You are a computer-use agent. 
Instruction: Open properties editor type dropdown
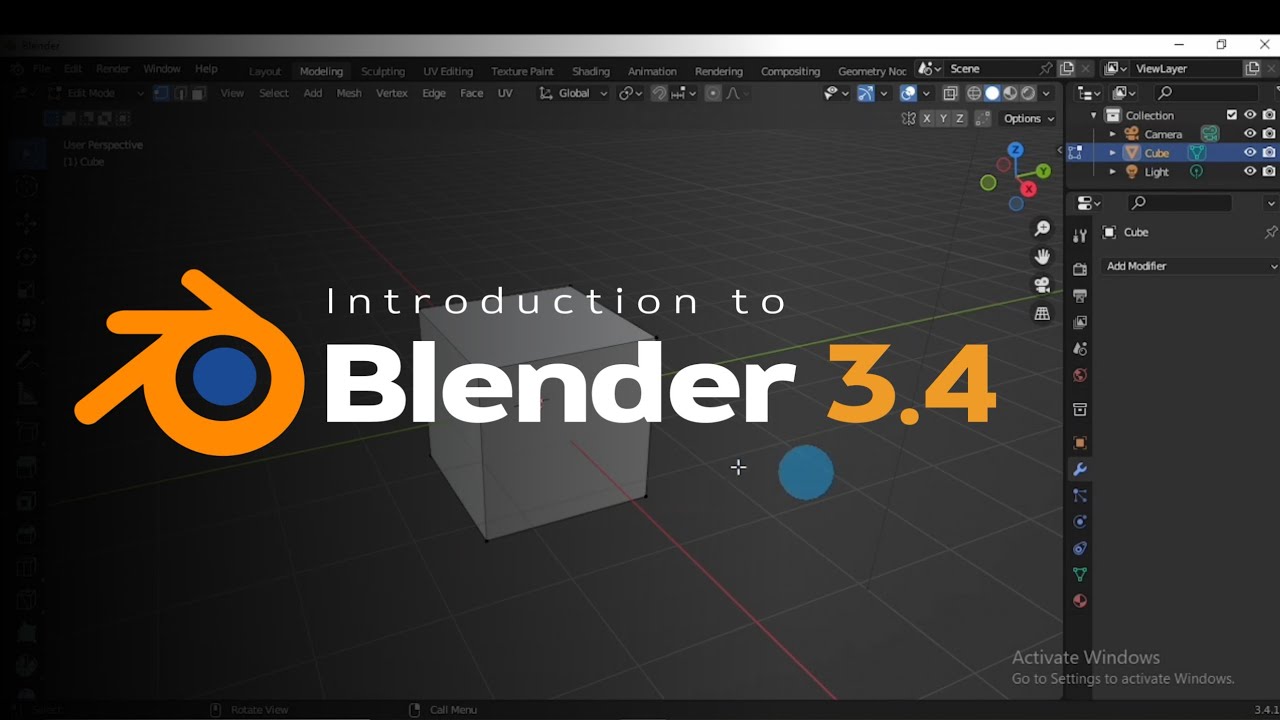[1088, 203]
